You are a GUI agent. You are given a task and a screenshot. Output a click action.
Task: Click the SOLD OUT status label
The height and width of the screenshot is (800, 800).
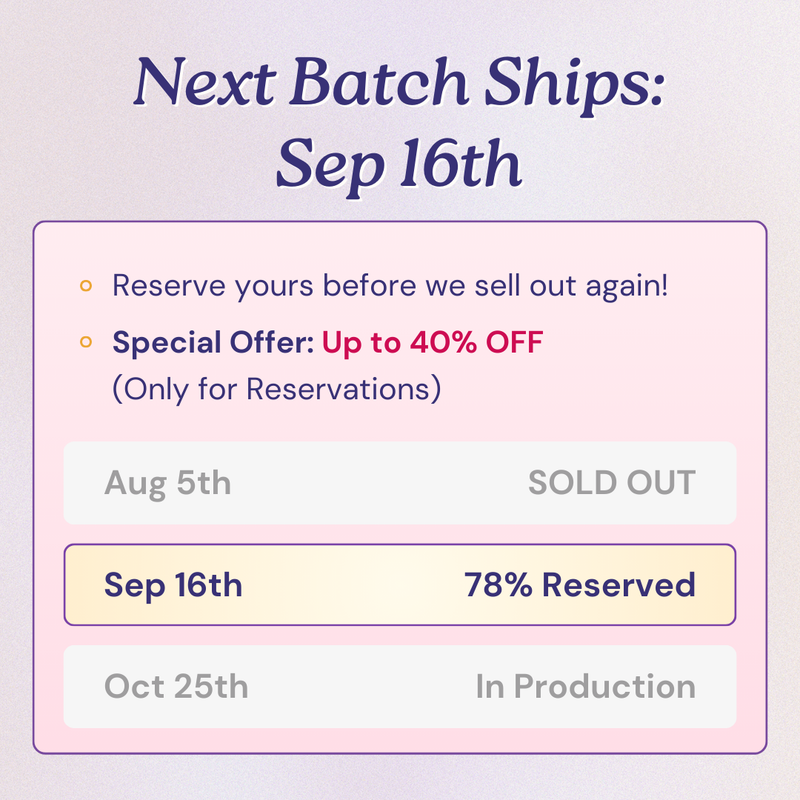coord(612,483)
